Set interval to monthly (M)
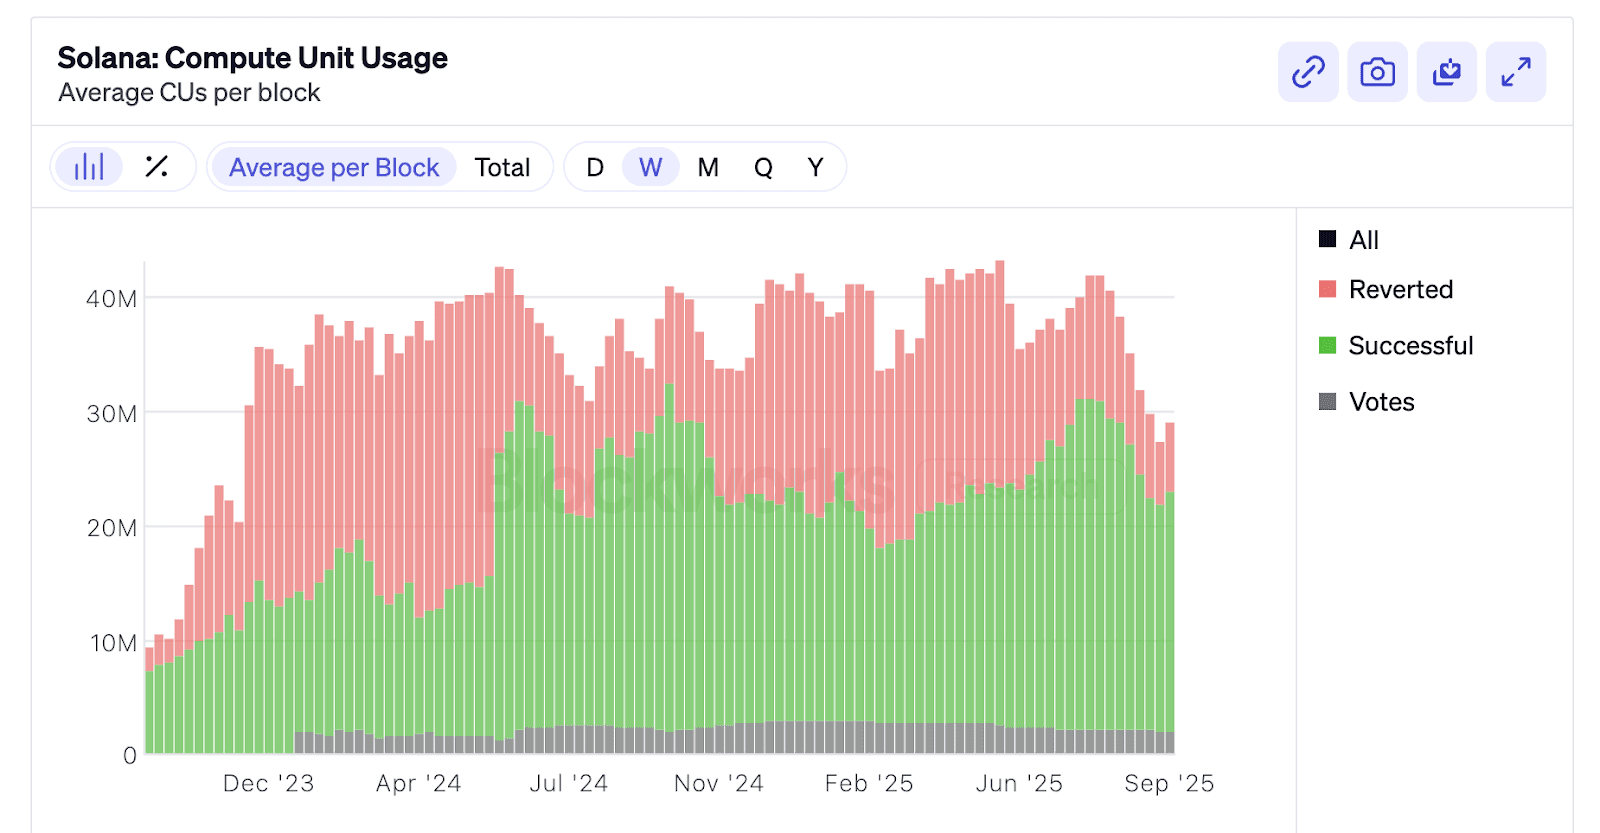1600x833 pixels. 708,167
